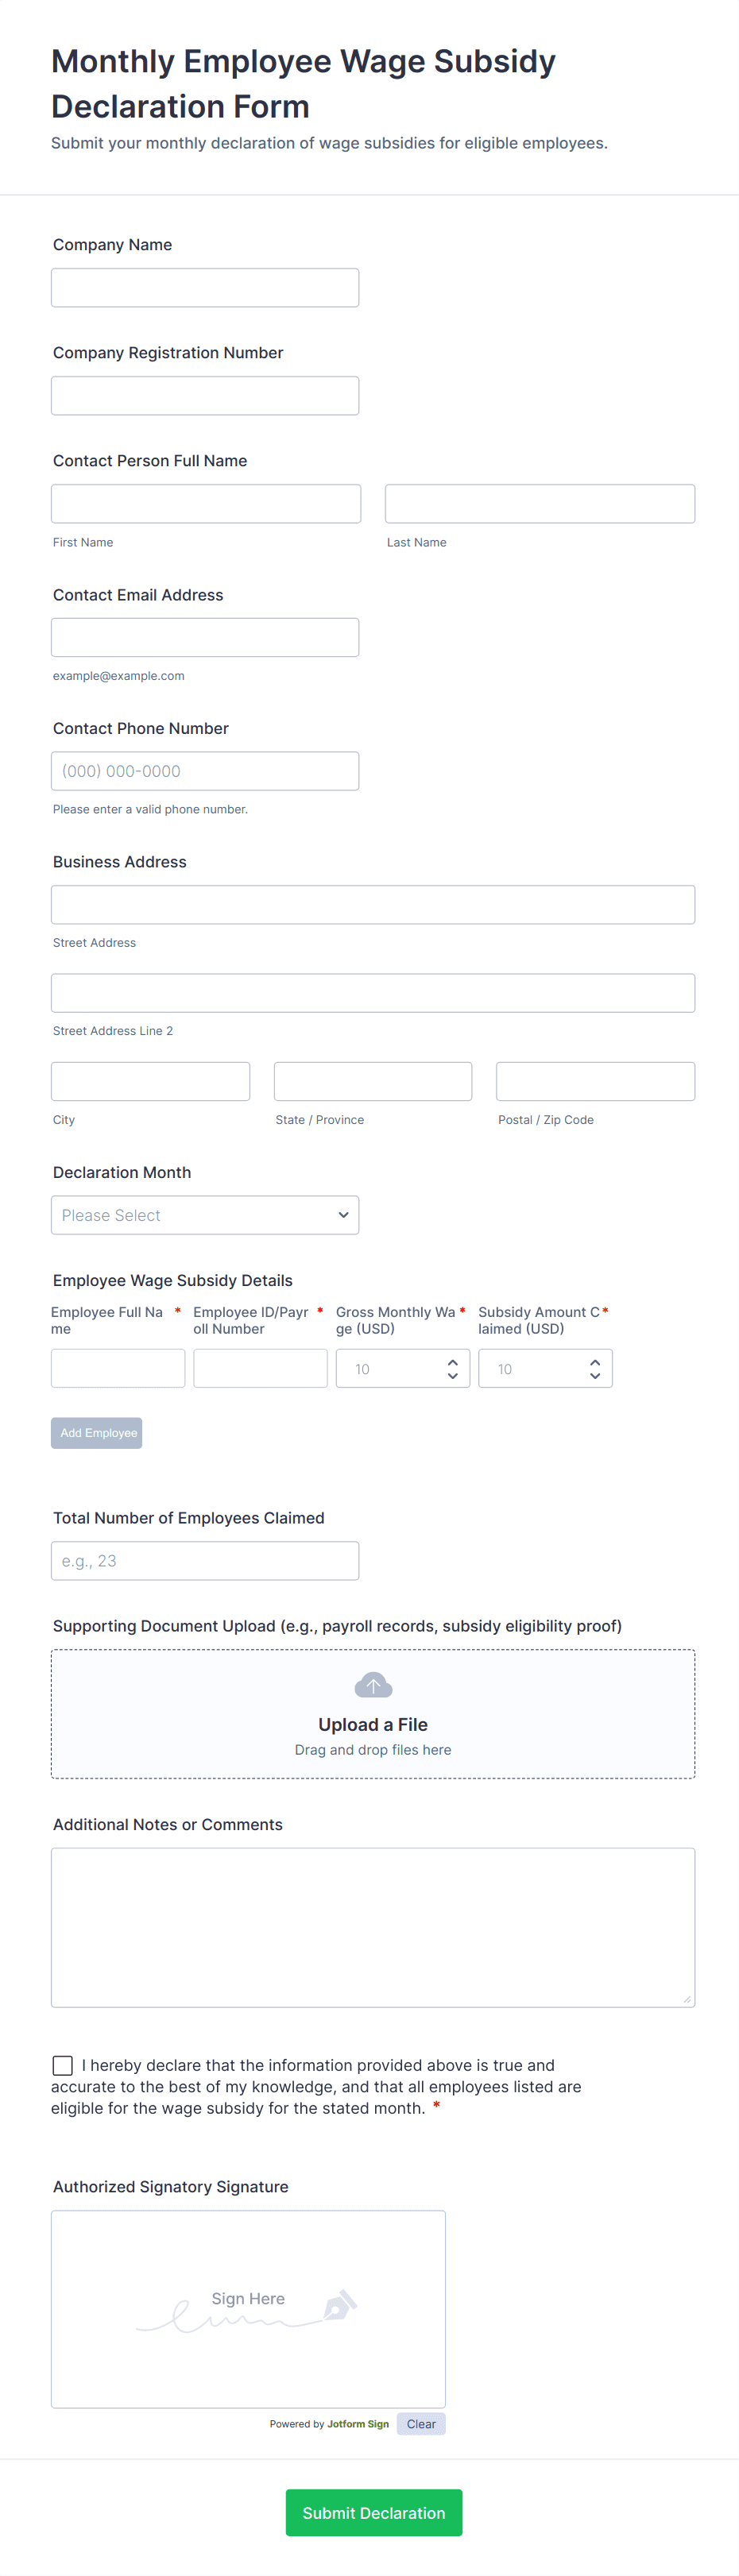
Task: Decrease Subsidy Amount Claimed using down arrow
Action: point(595,1376)
